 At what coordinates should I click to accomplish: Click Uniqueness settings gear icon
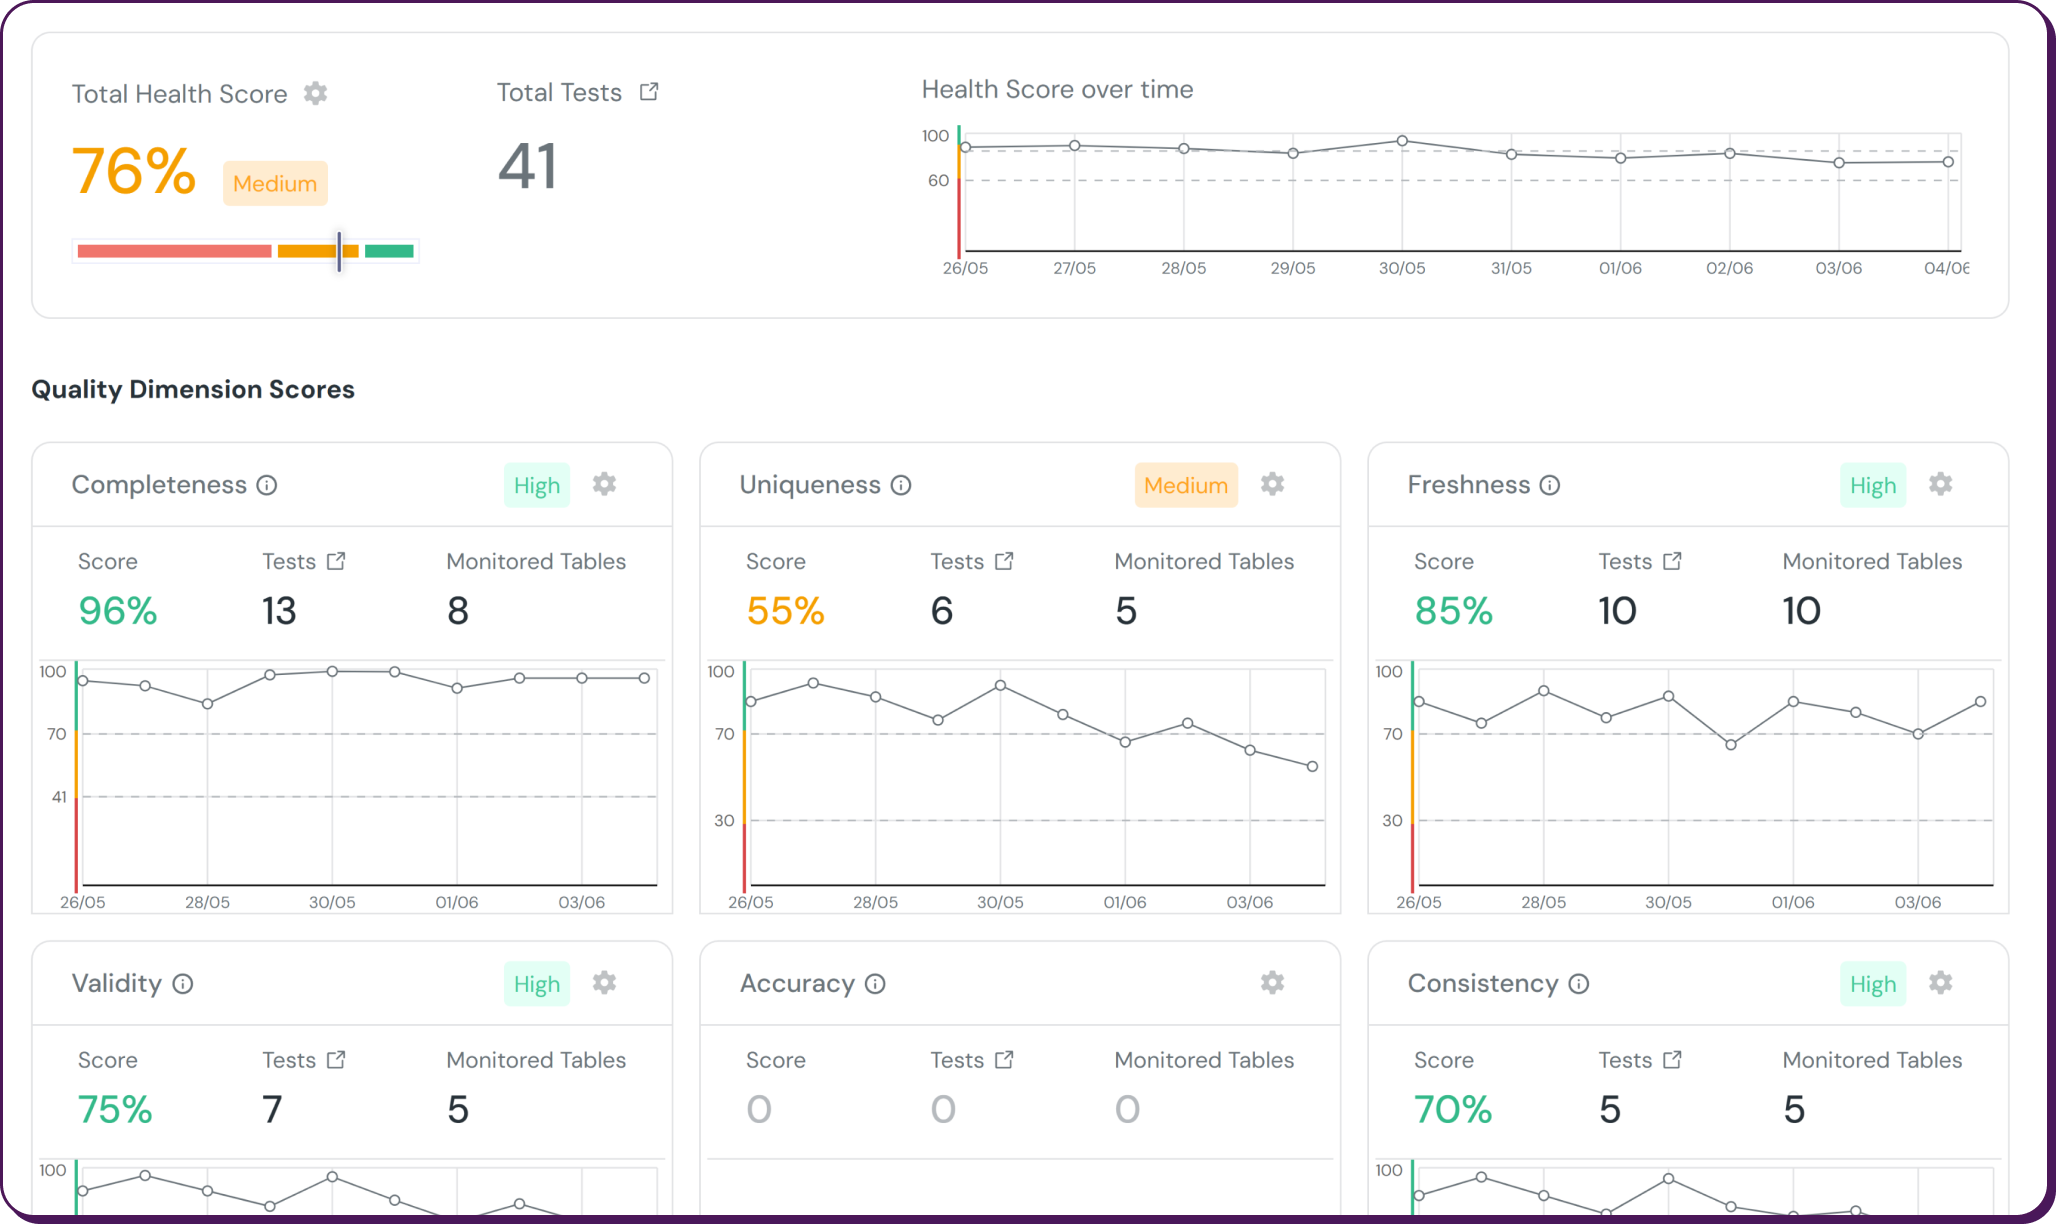pyautogui.click(x=1272, y=484)
